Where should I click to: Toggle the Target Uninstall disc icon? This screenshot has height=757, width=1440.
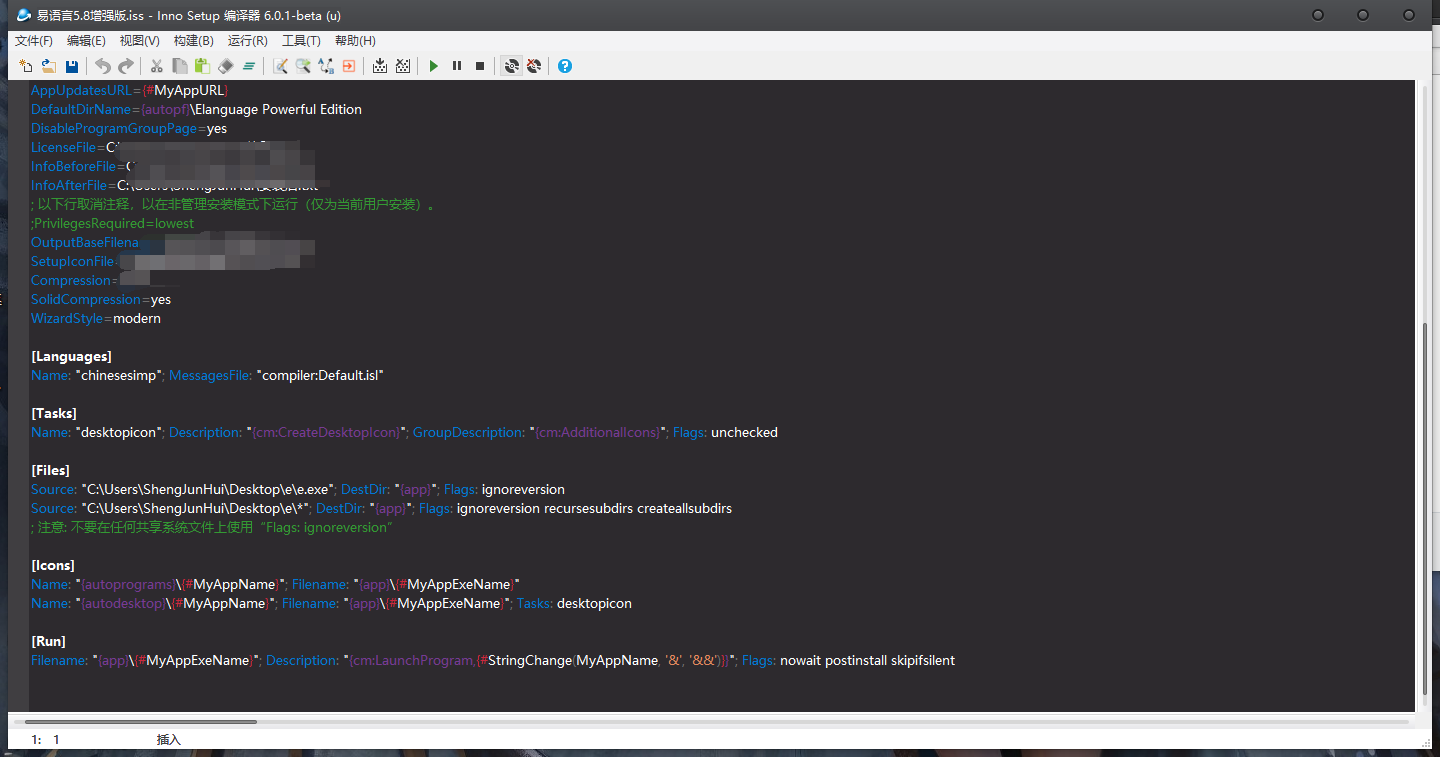534,66
